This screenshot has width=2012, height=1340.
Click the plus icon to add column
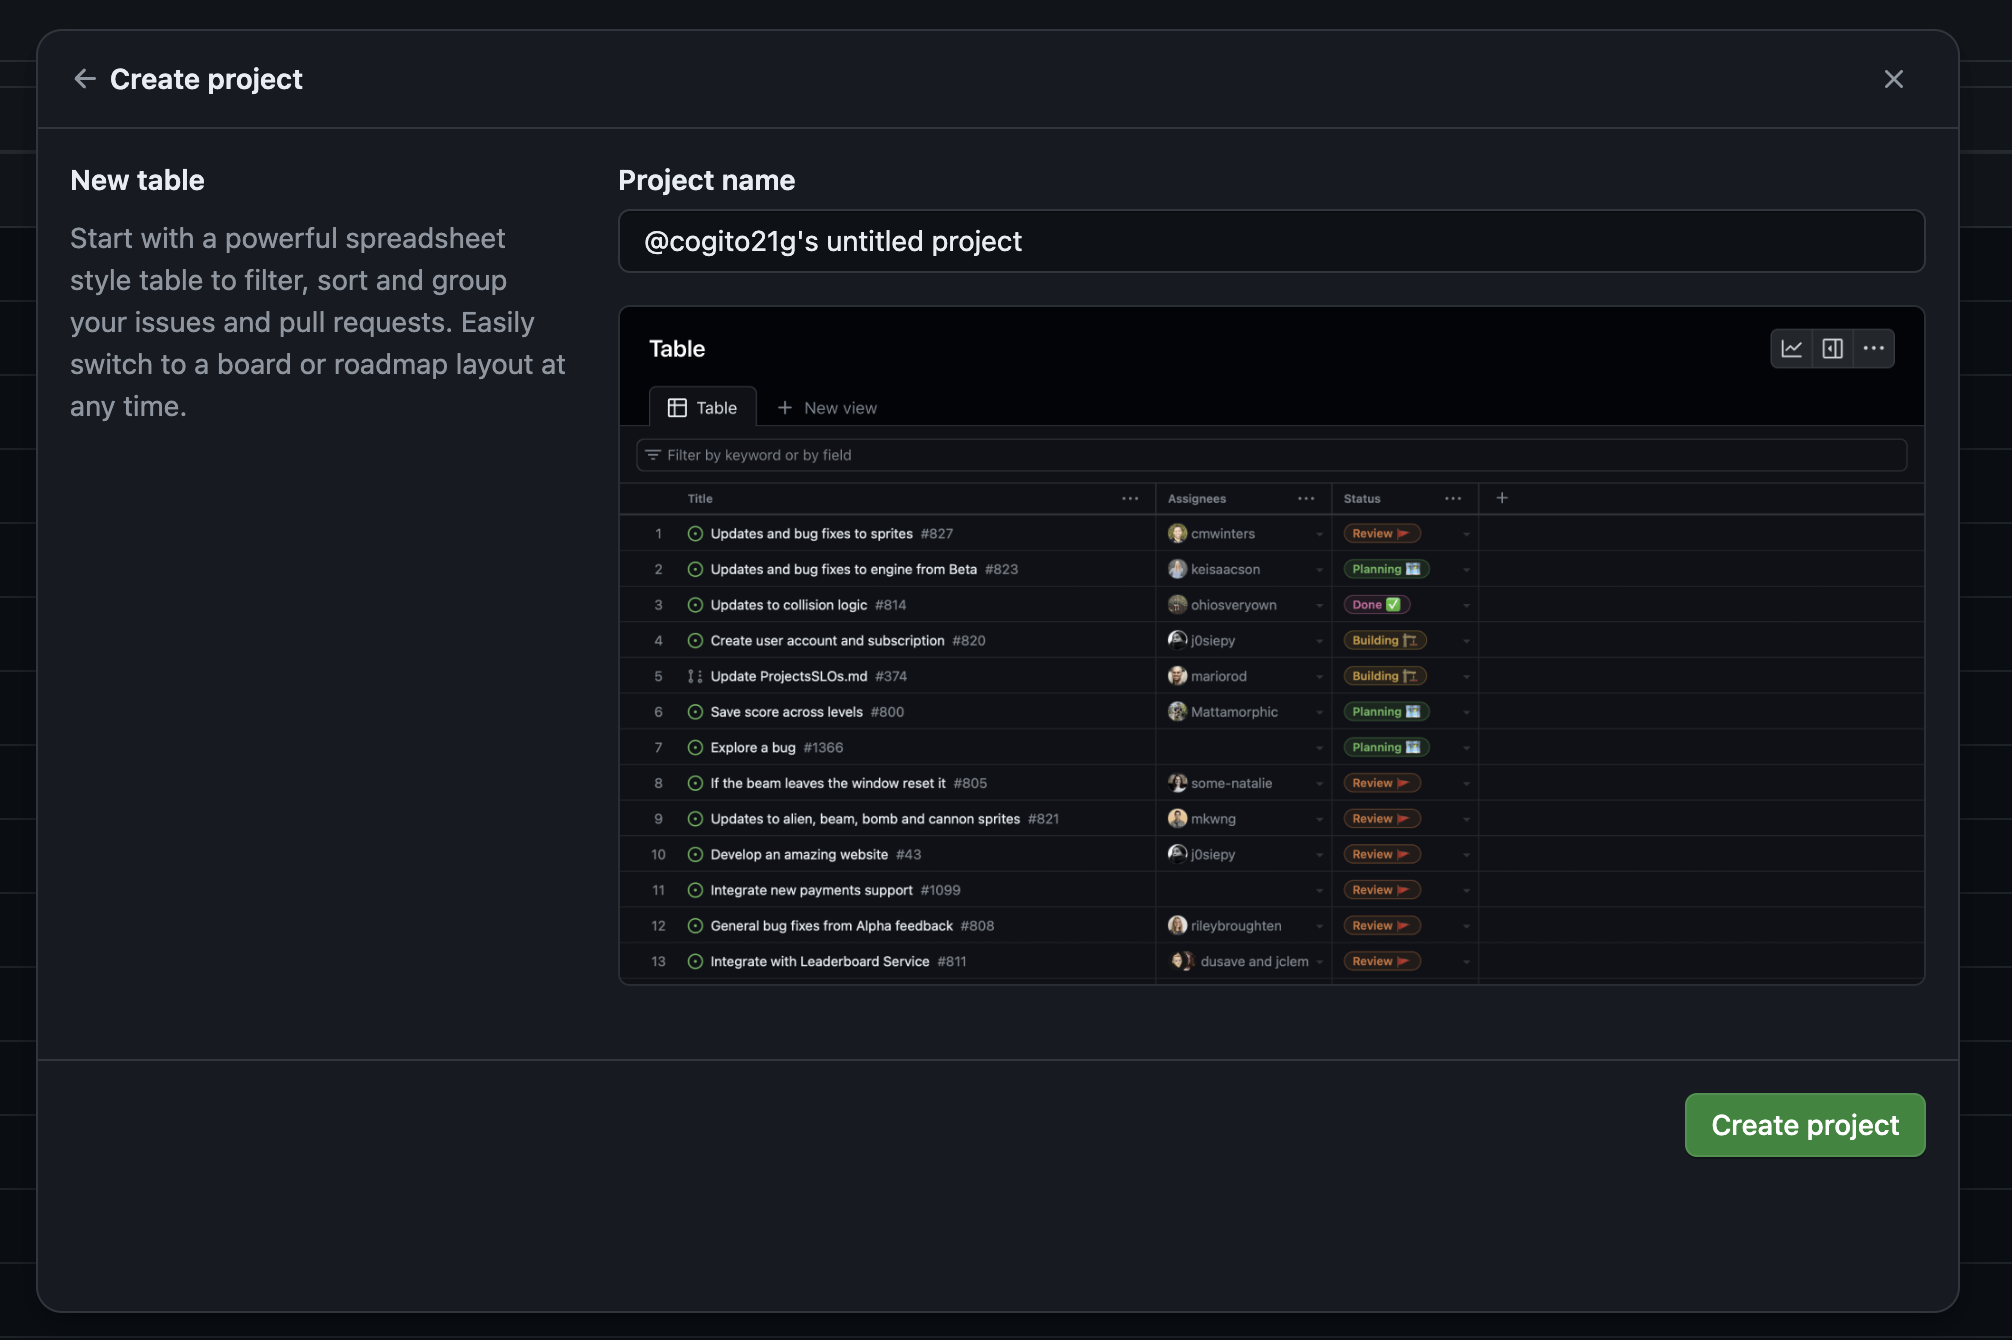(1501, 498)
